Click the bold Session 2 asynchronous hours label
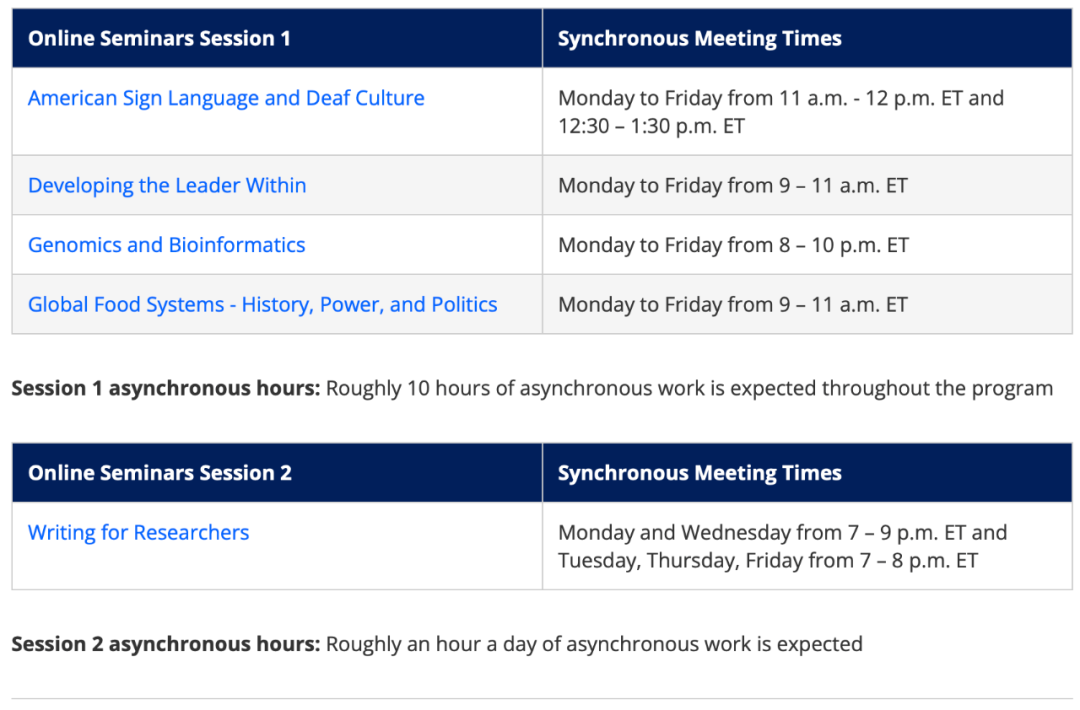 [166, 645]
